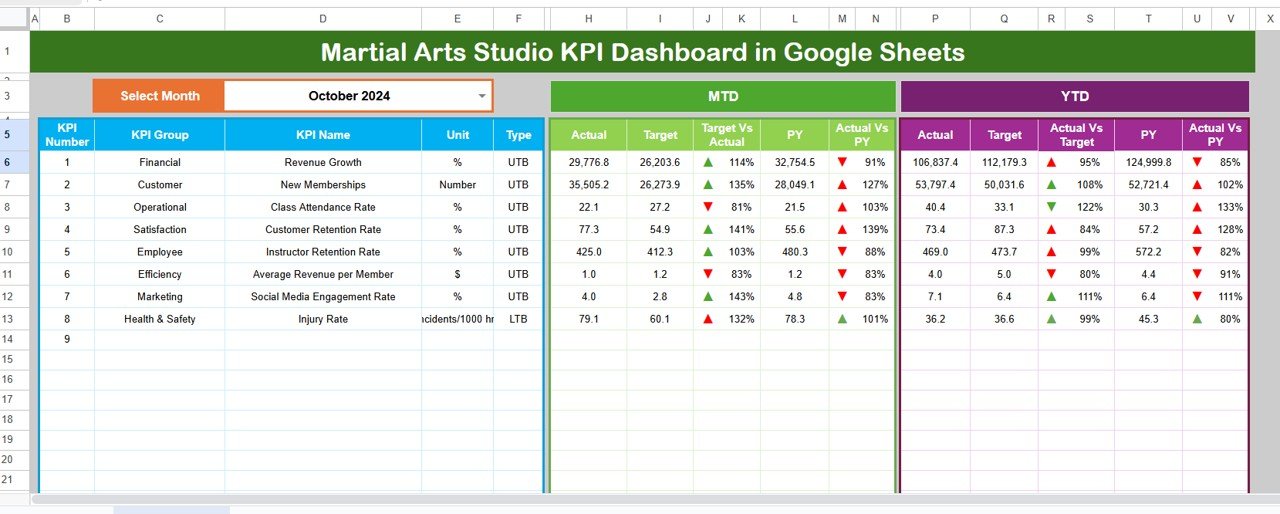Click the purple YTD section banner
This screenshot has height=514, width=1280.
(x=1074, y=96)
